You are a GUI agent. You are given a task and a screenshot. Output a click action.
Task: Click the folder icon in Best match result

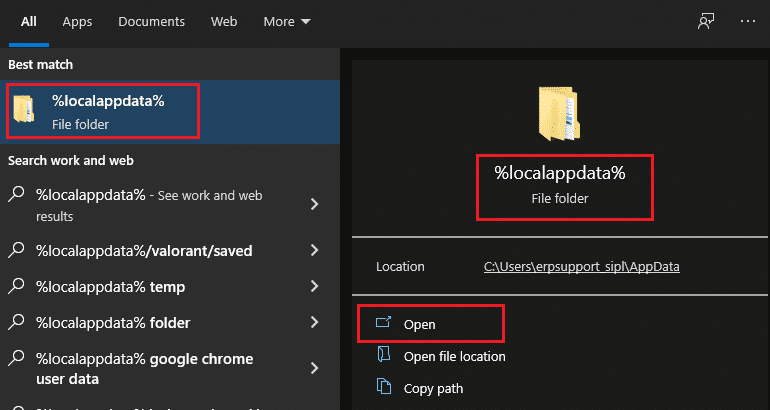point(24,109)
